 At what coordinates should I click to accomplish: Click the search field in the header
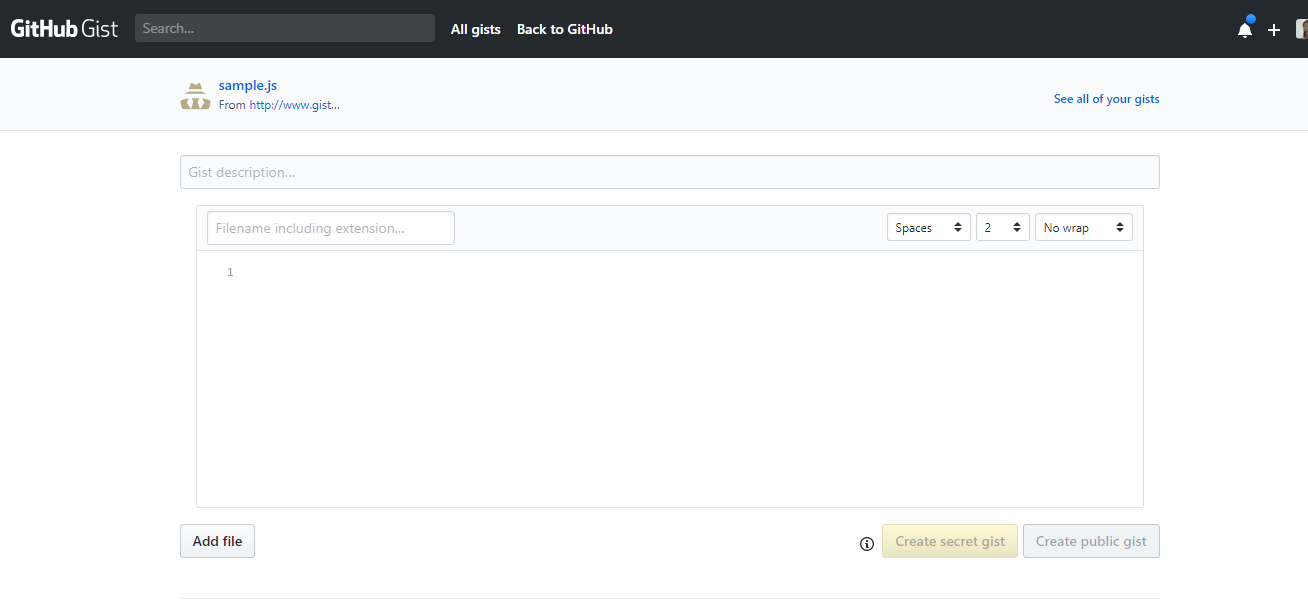(284, 27)
